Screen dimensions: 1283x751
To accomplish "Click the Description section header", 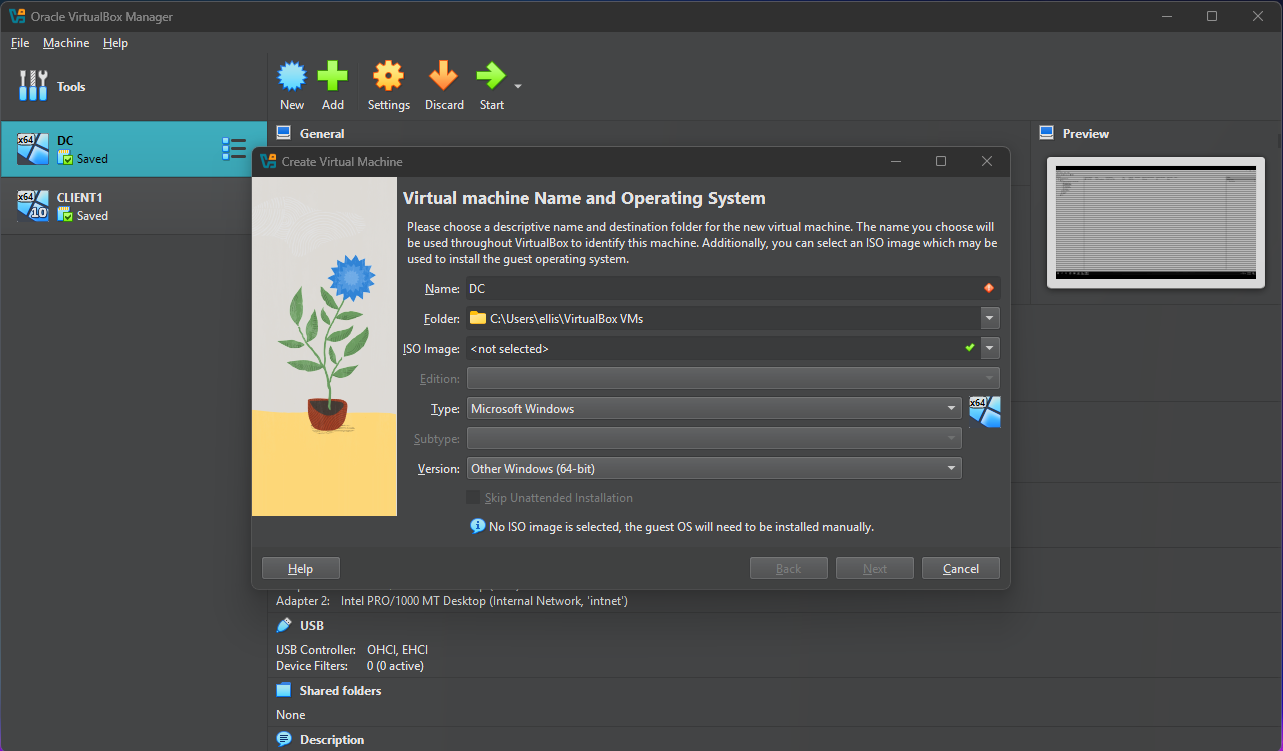I will pos(332,740).
